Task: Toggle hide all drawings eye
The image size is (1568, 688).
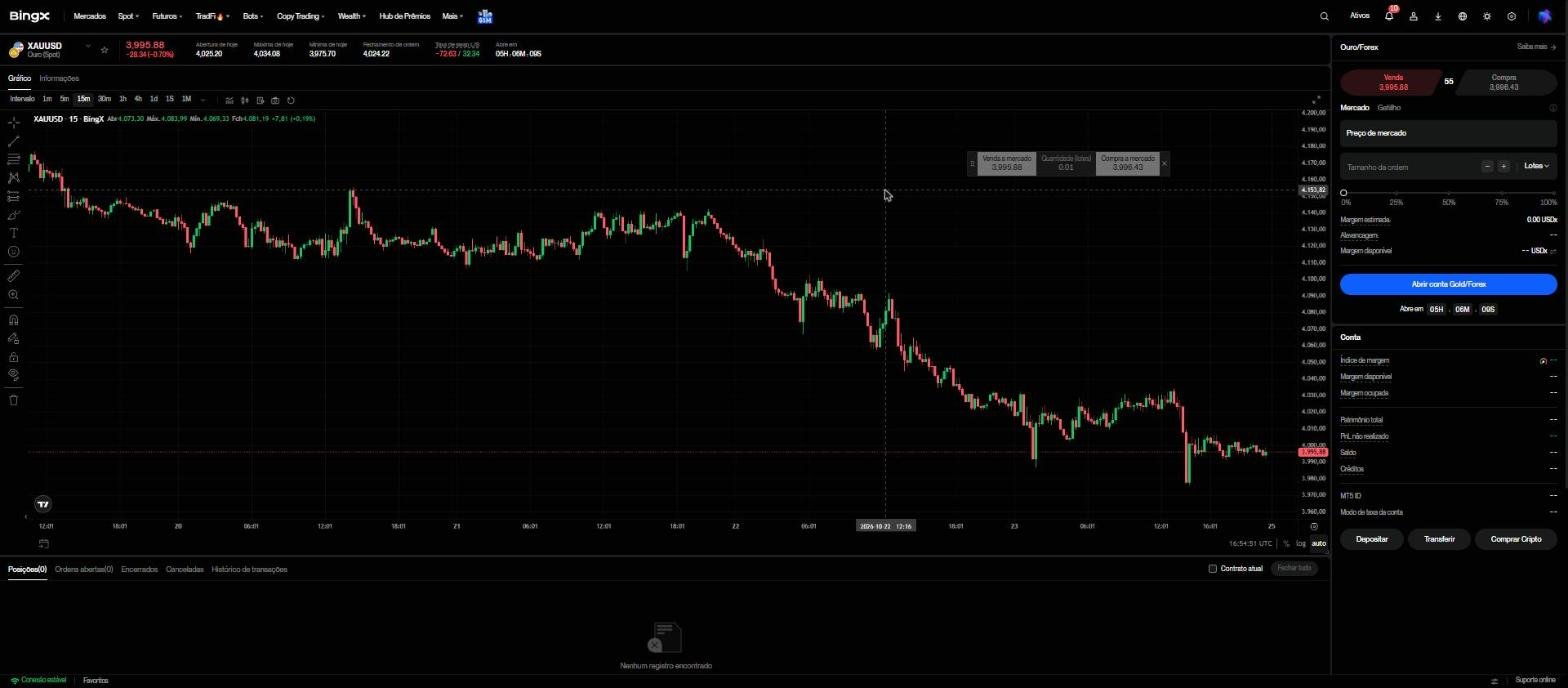Action: click(x=13, y=375)
